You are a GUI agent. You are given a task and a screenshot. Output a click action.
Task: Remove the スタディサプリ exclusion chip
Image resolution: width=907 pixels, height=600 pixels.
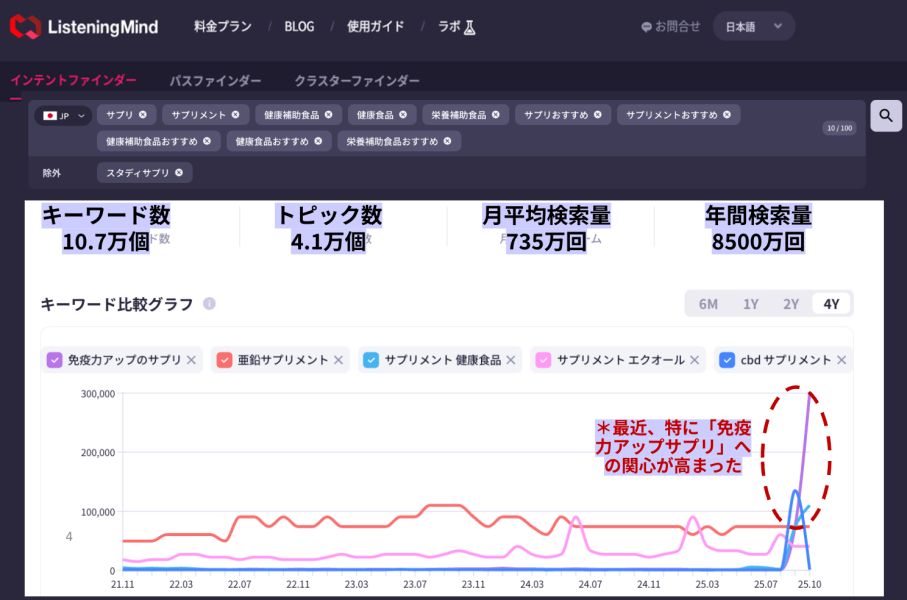pos(178,172)
